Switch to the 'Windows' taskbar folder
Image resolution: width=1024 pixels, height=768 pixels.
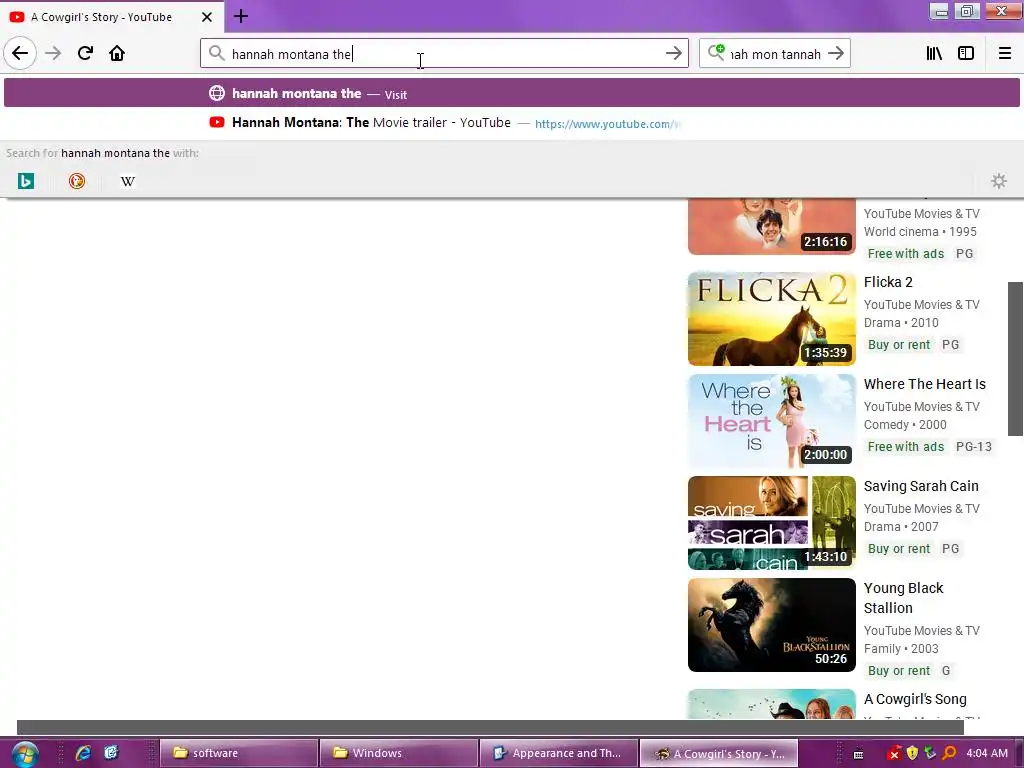click(398, 753)
